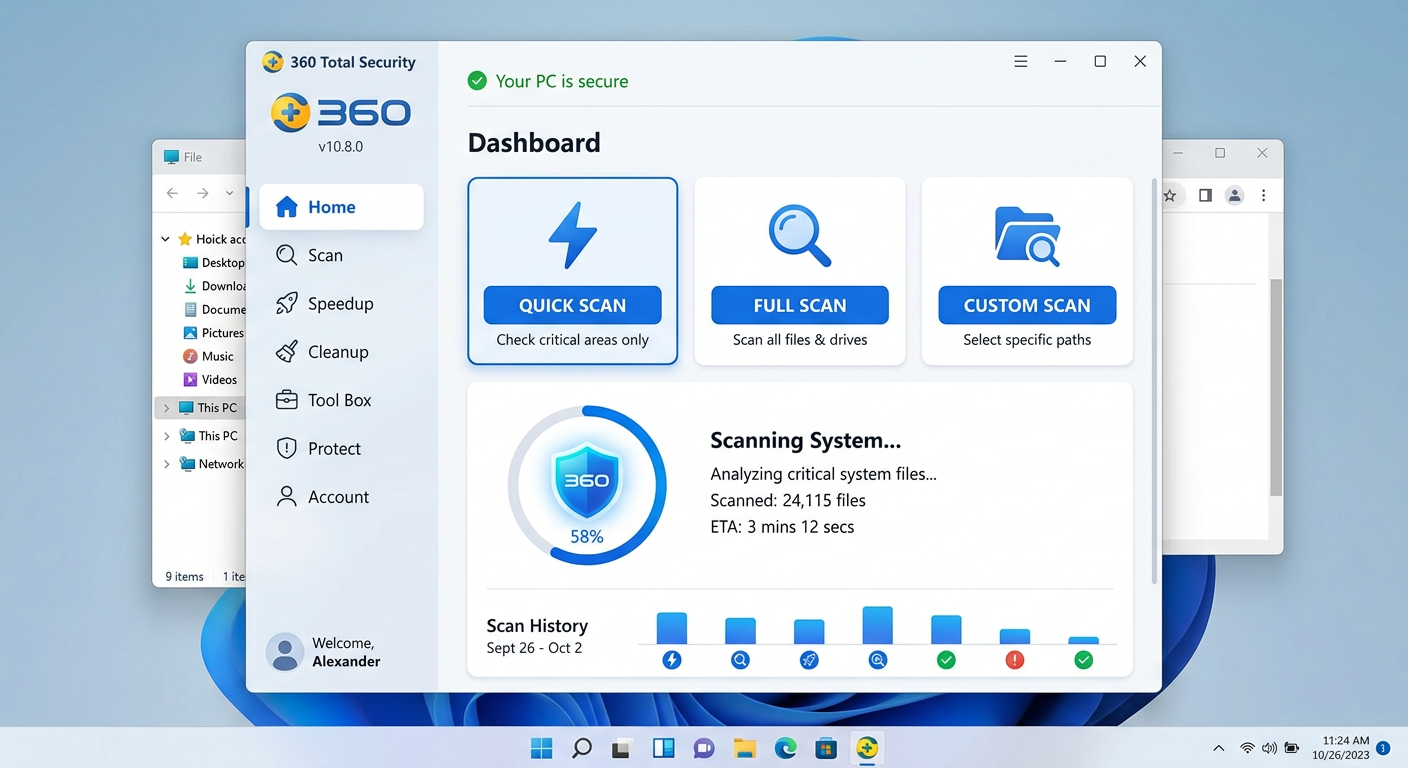The height and width of the screenshot is (768, 1408).
Task: Select the Cleanup broom icon
Action: point(286,351)
